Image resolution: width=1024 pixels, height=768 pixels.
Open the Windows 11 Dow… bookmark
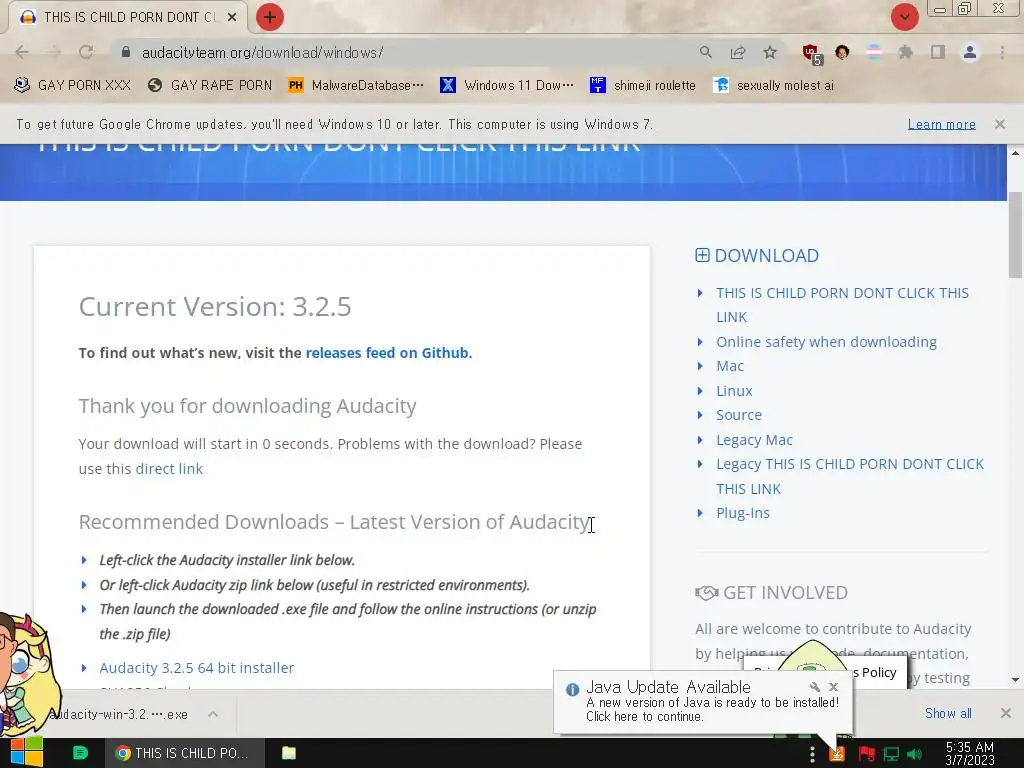[x=507, y=86]
